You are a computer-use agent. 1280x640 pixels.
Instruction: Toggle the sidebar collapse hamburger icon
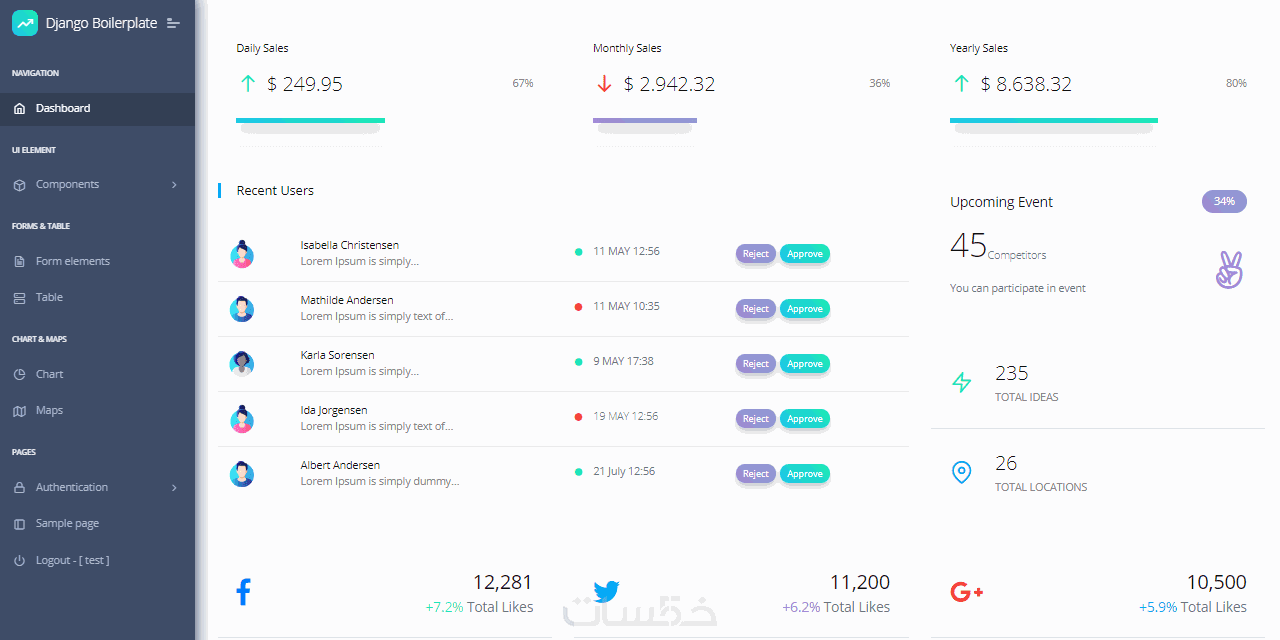(174, 23)
